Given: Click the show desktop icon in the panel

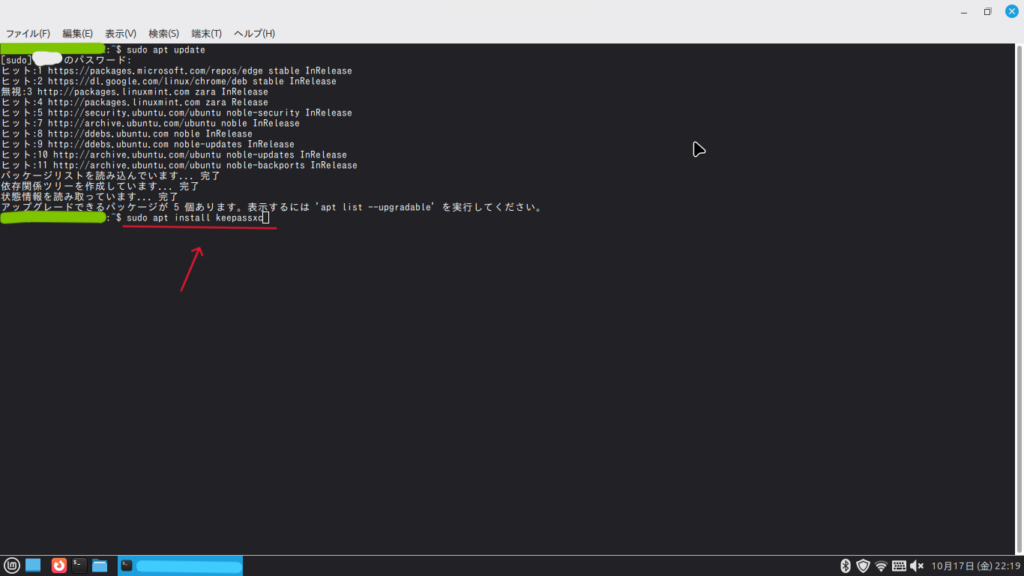Looking at the screenshot, I should (33, 566).
